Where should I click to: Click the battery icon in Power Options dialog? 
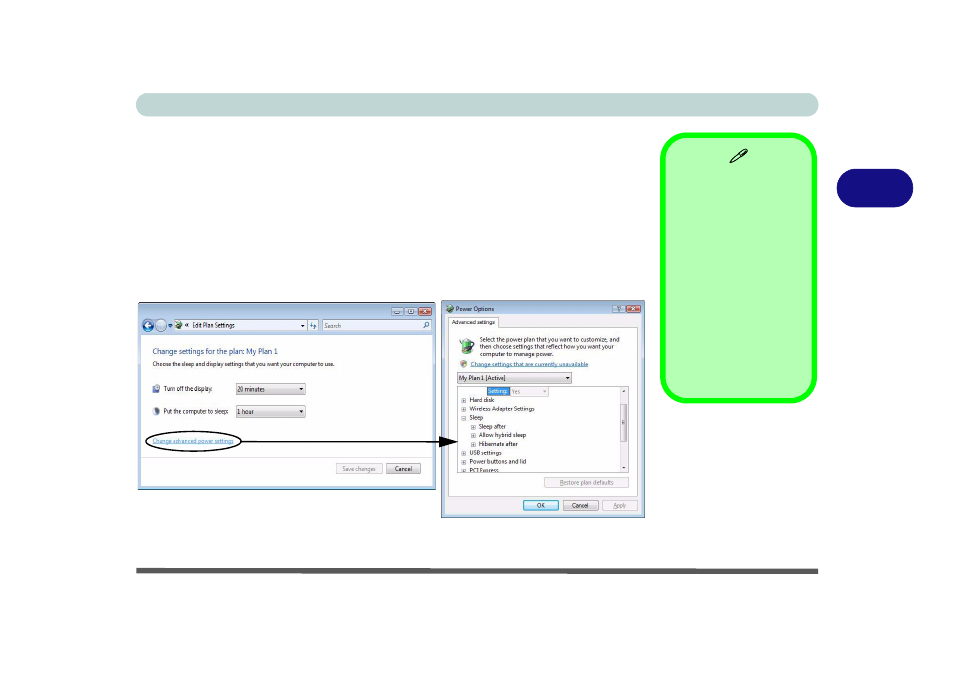(x=466, y=345)
